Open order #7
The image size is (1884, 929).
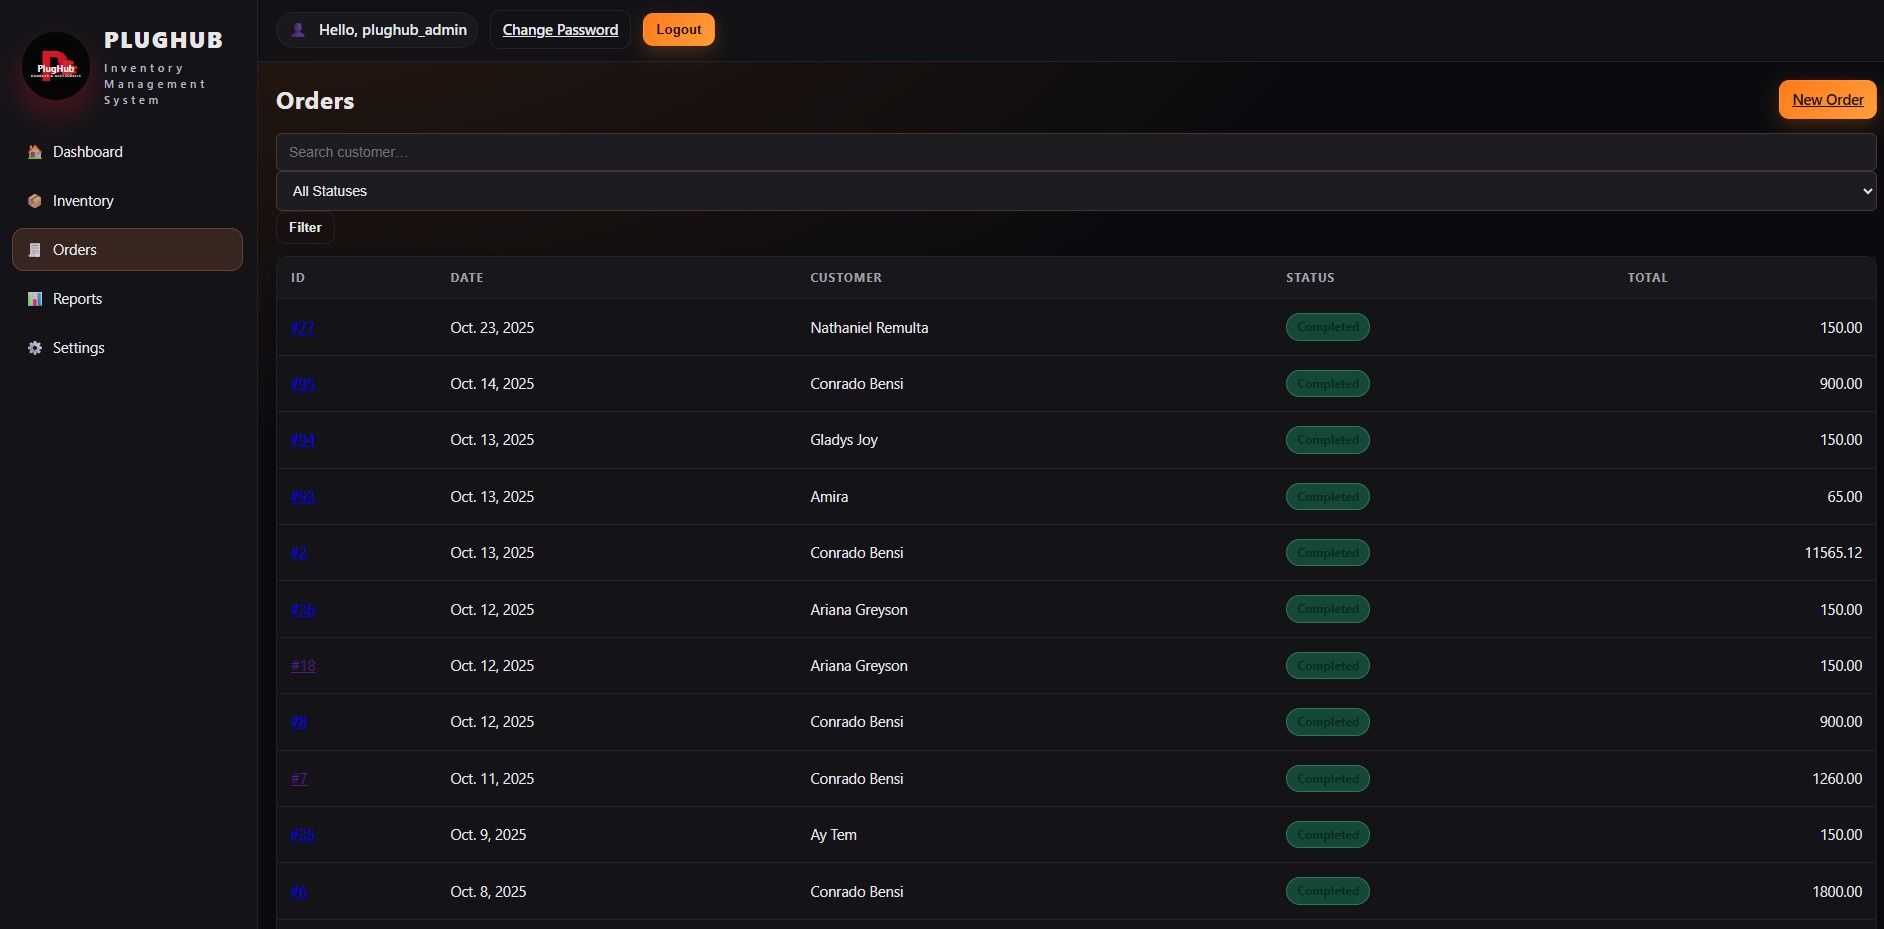pyautogui.click(x=299, y=779)
